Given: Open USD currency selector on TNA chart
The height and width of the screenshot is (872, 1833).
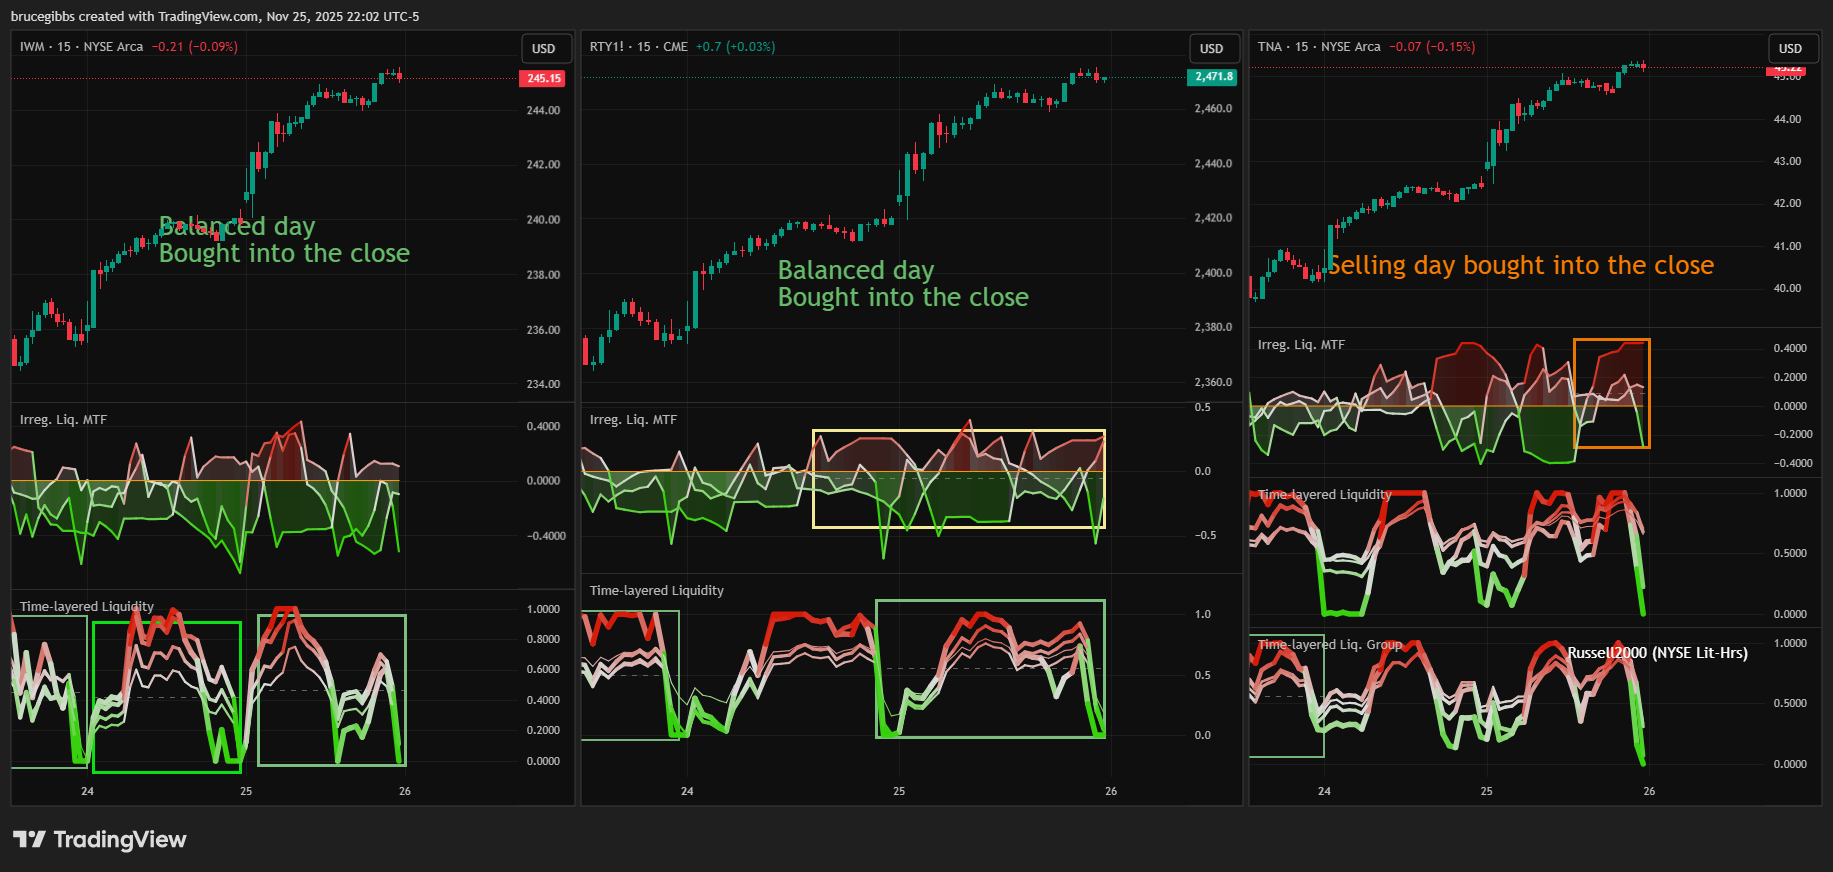Looking at the screenshot, I should [x=1790, y=49].
